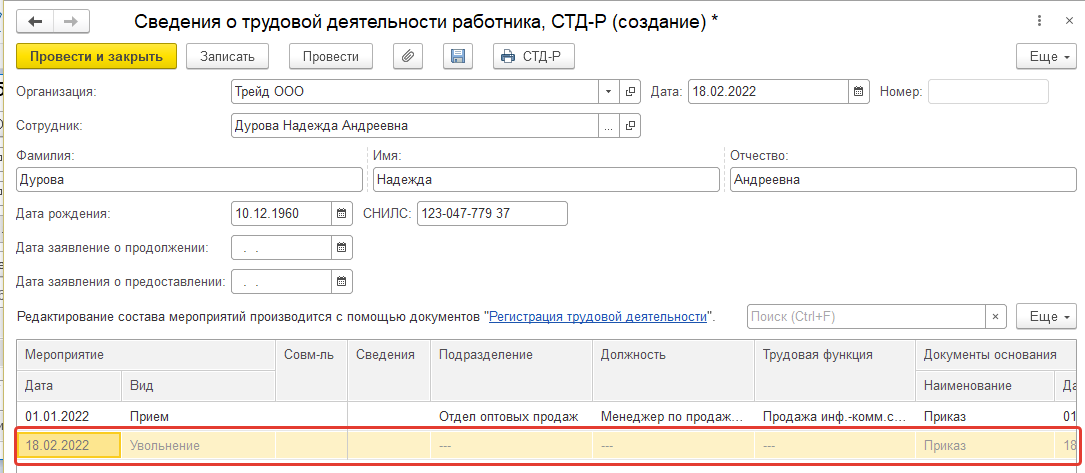
Task: Open the Трейд ООО organization card icon
Action: (x=630, y=92)
